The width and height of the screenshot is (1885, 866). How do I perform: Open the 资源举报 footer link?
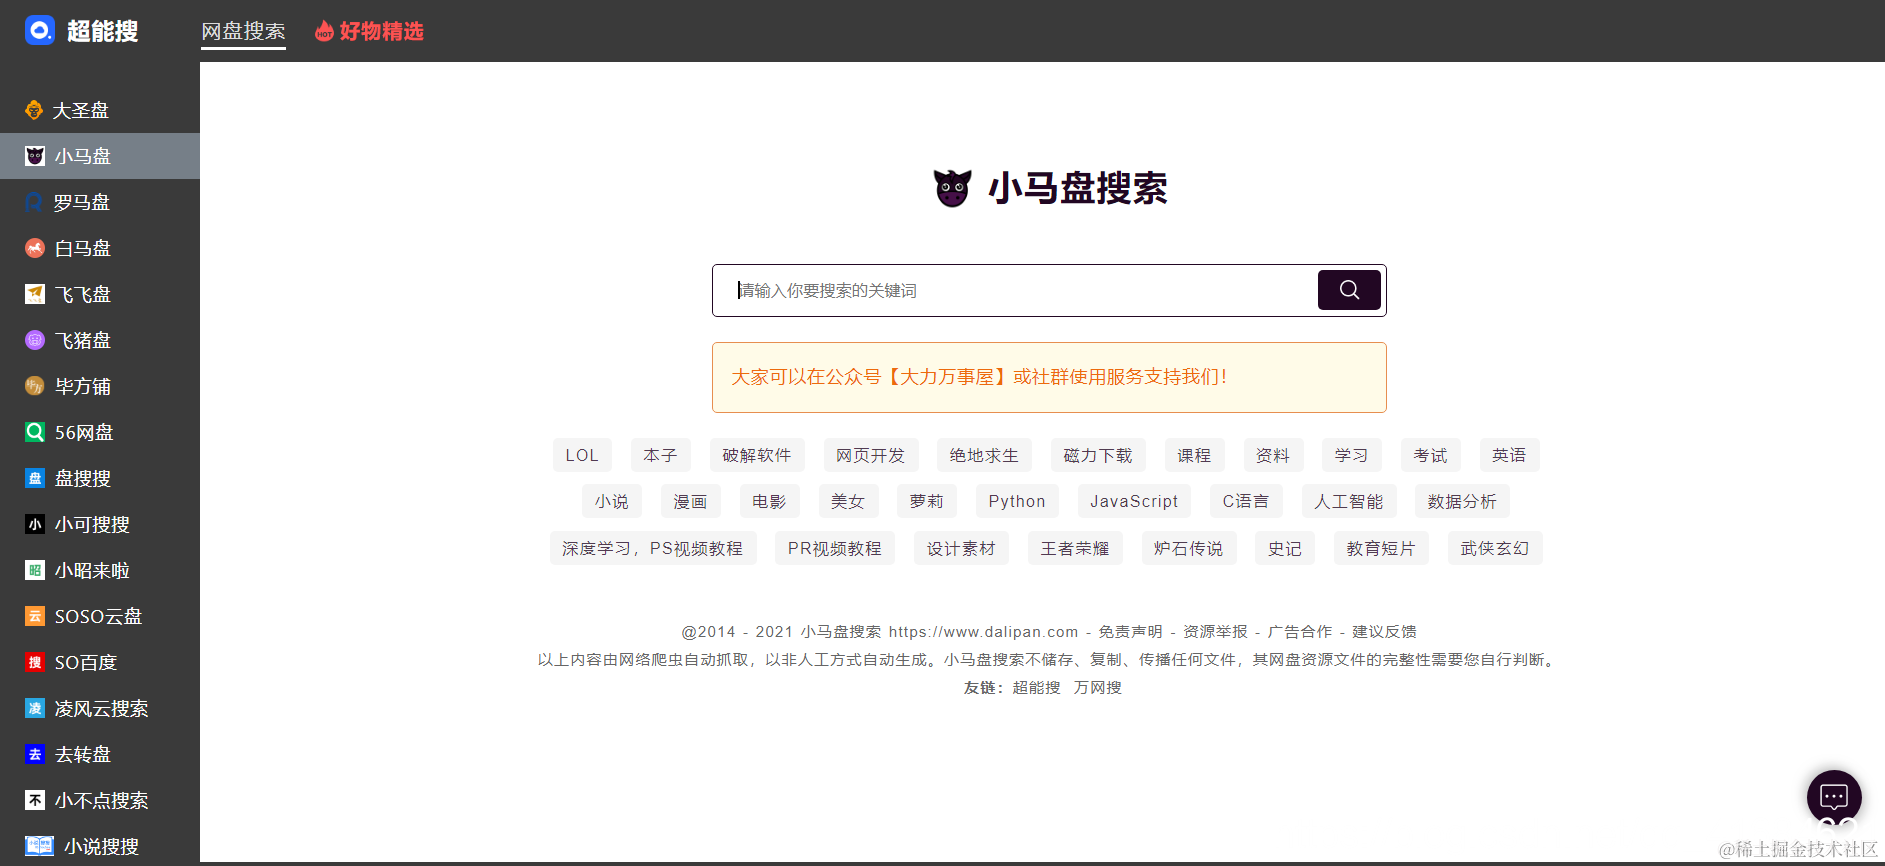[x=1216, y=631]
